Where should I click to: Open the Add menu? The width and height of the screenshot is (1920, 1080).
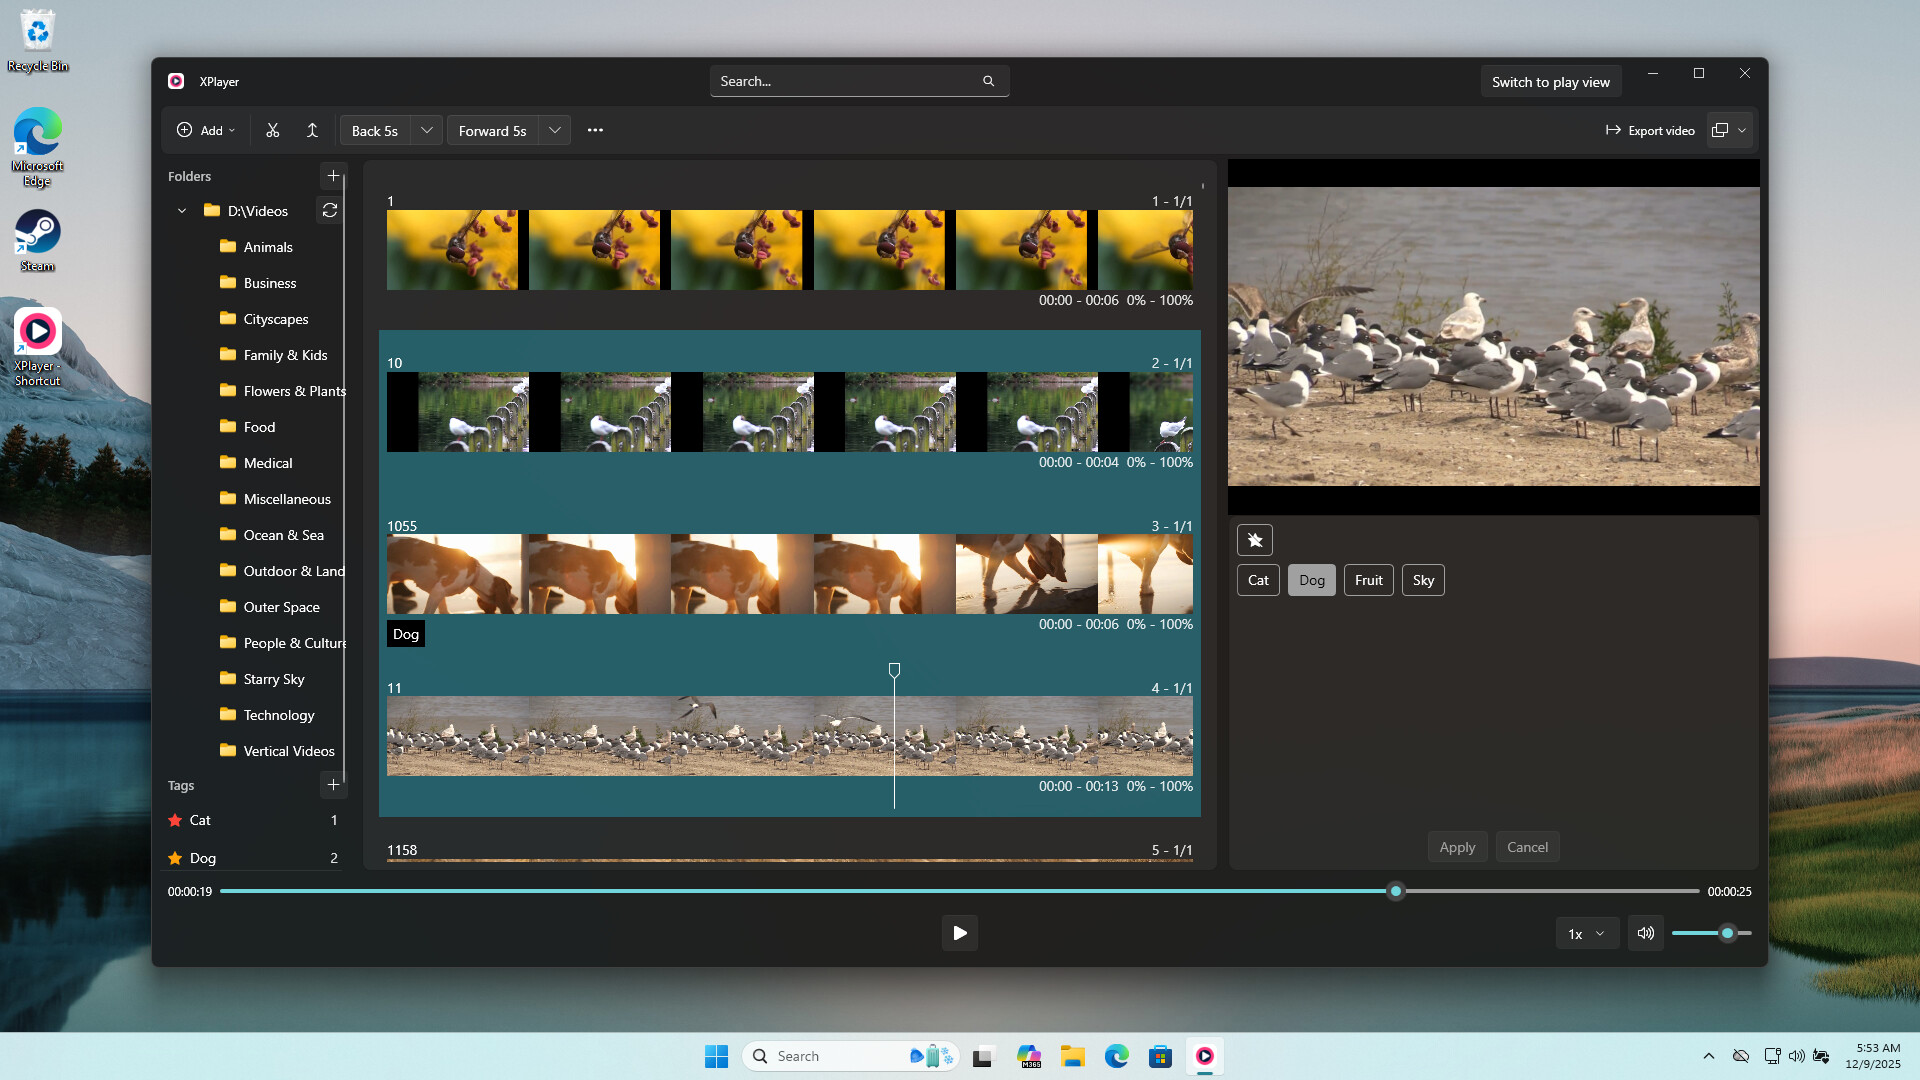206,130
